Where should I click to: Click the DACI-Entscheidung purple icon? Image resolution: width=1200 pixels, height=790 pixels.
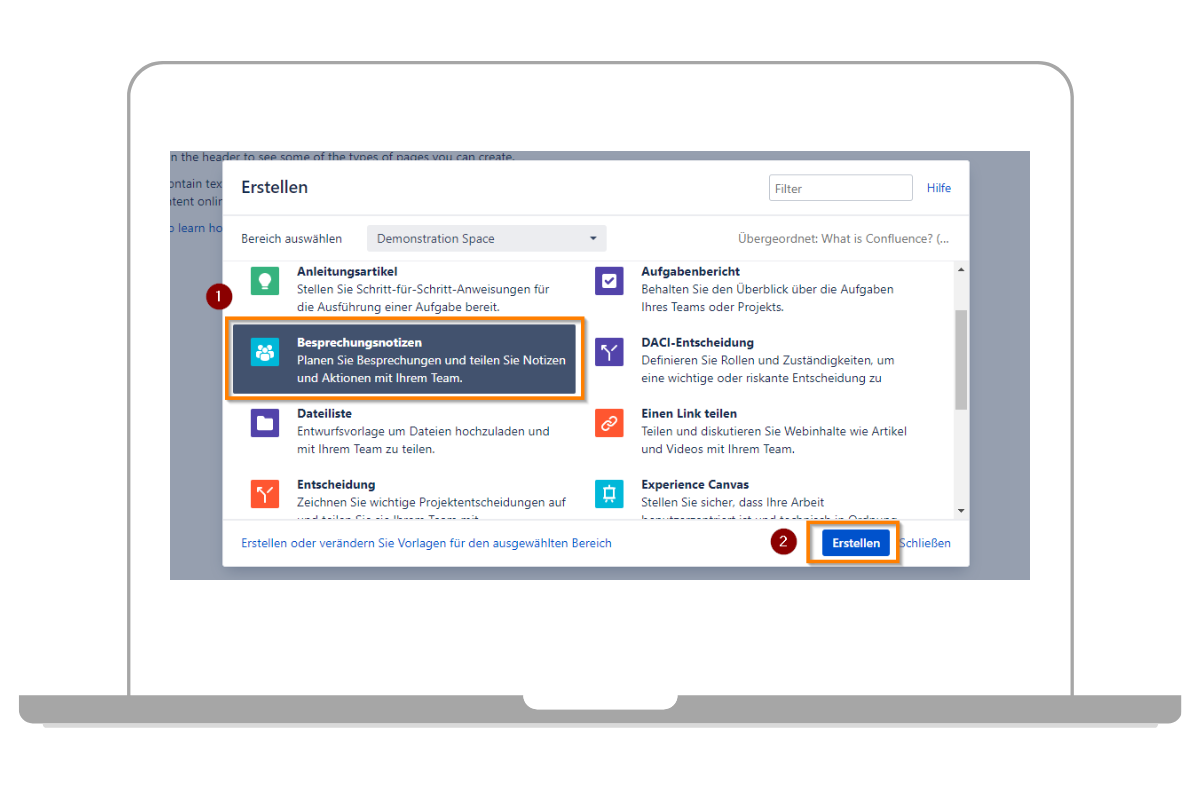coord(609,352)
